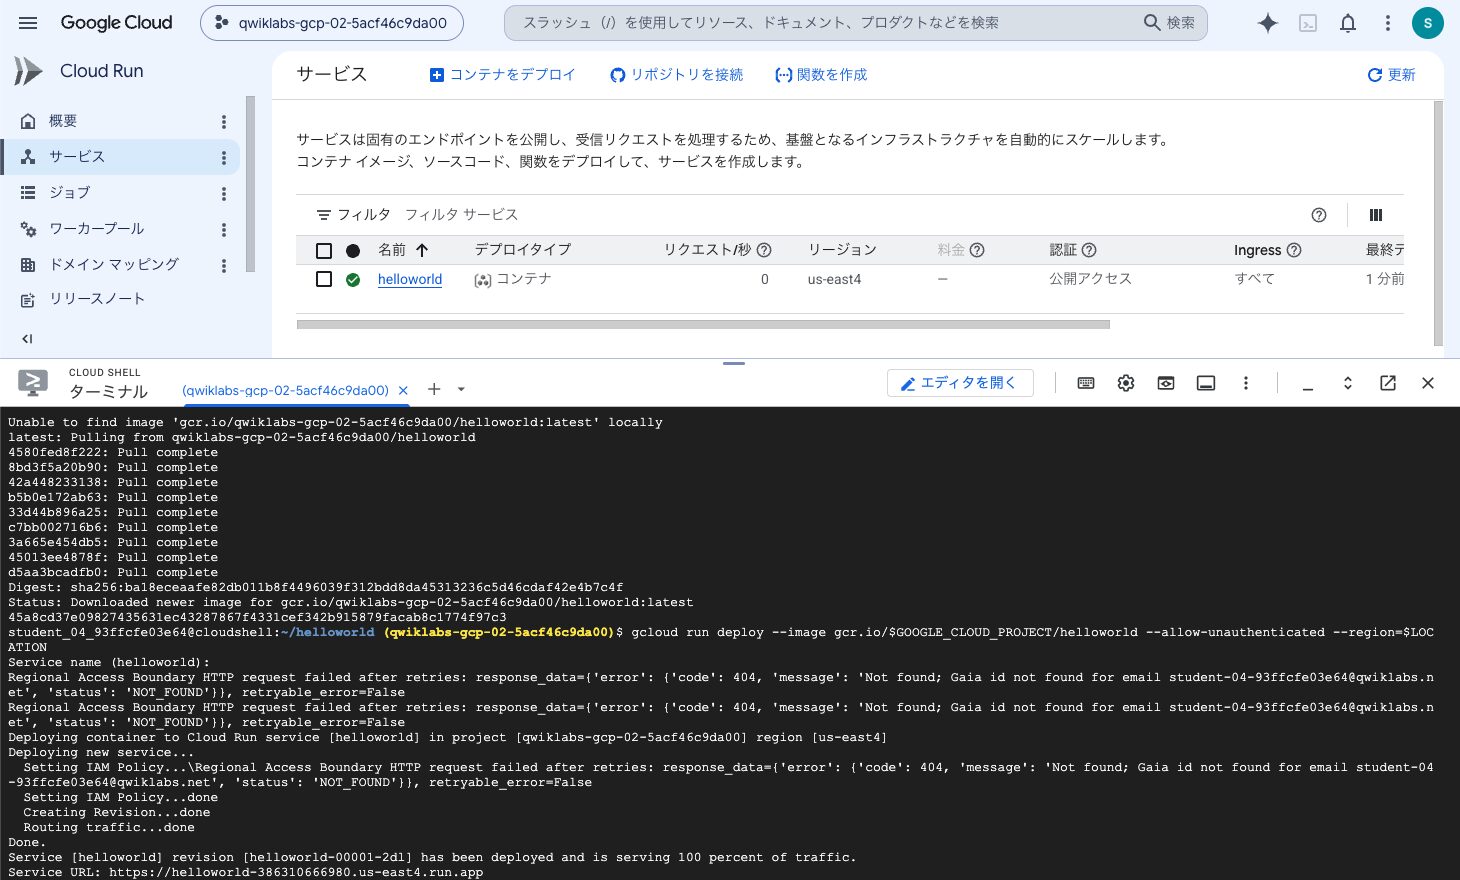Select ワーカープール in the sidebar

coord(96,229)
